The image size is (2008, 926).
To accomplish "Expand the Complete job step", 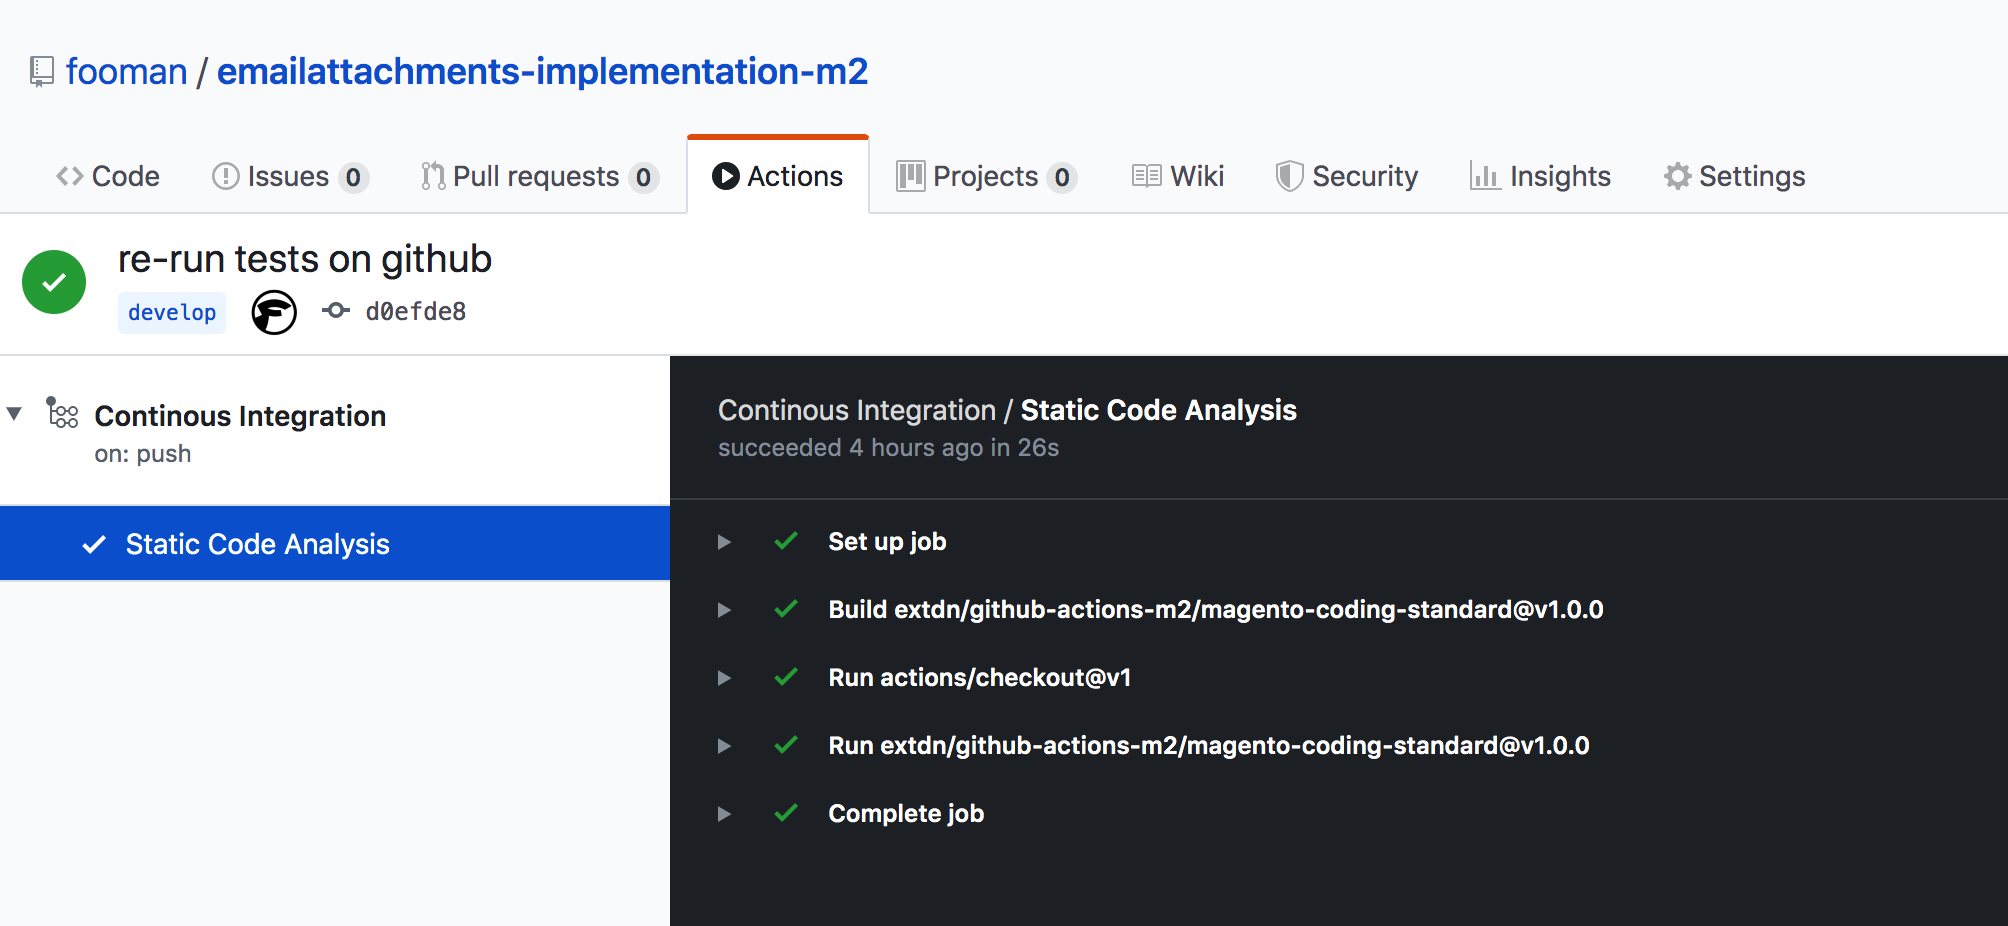I will (x=724, y=814).
